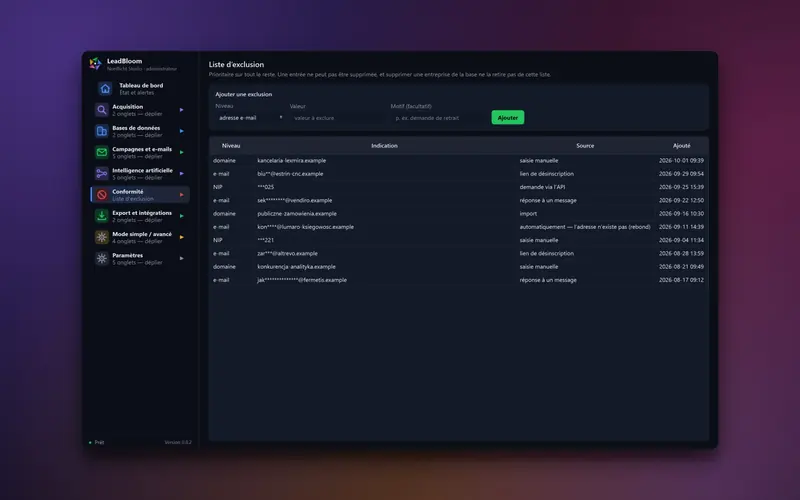Screen dimensions: 800x500
Task: Click the Source column header
Action: click(x=585, y=146)
